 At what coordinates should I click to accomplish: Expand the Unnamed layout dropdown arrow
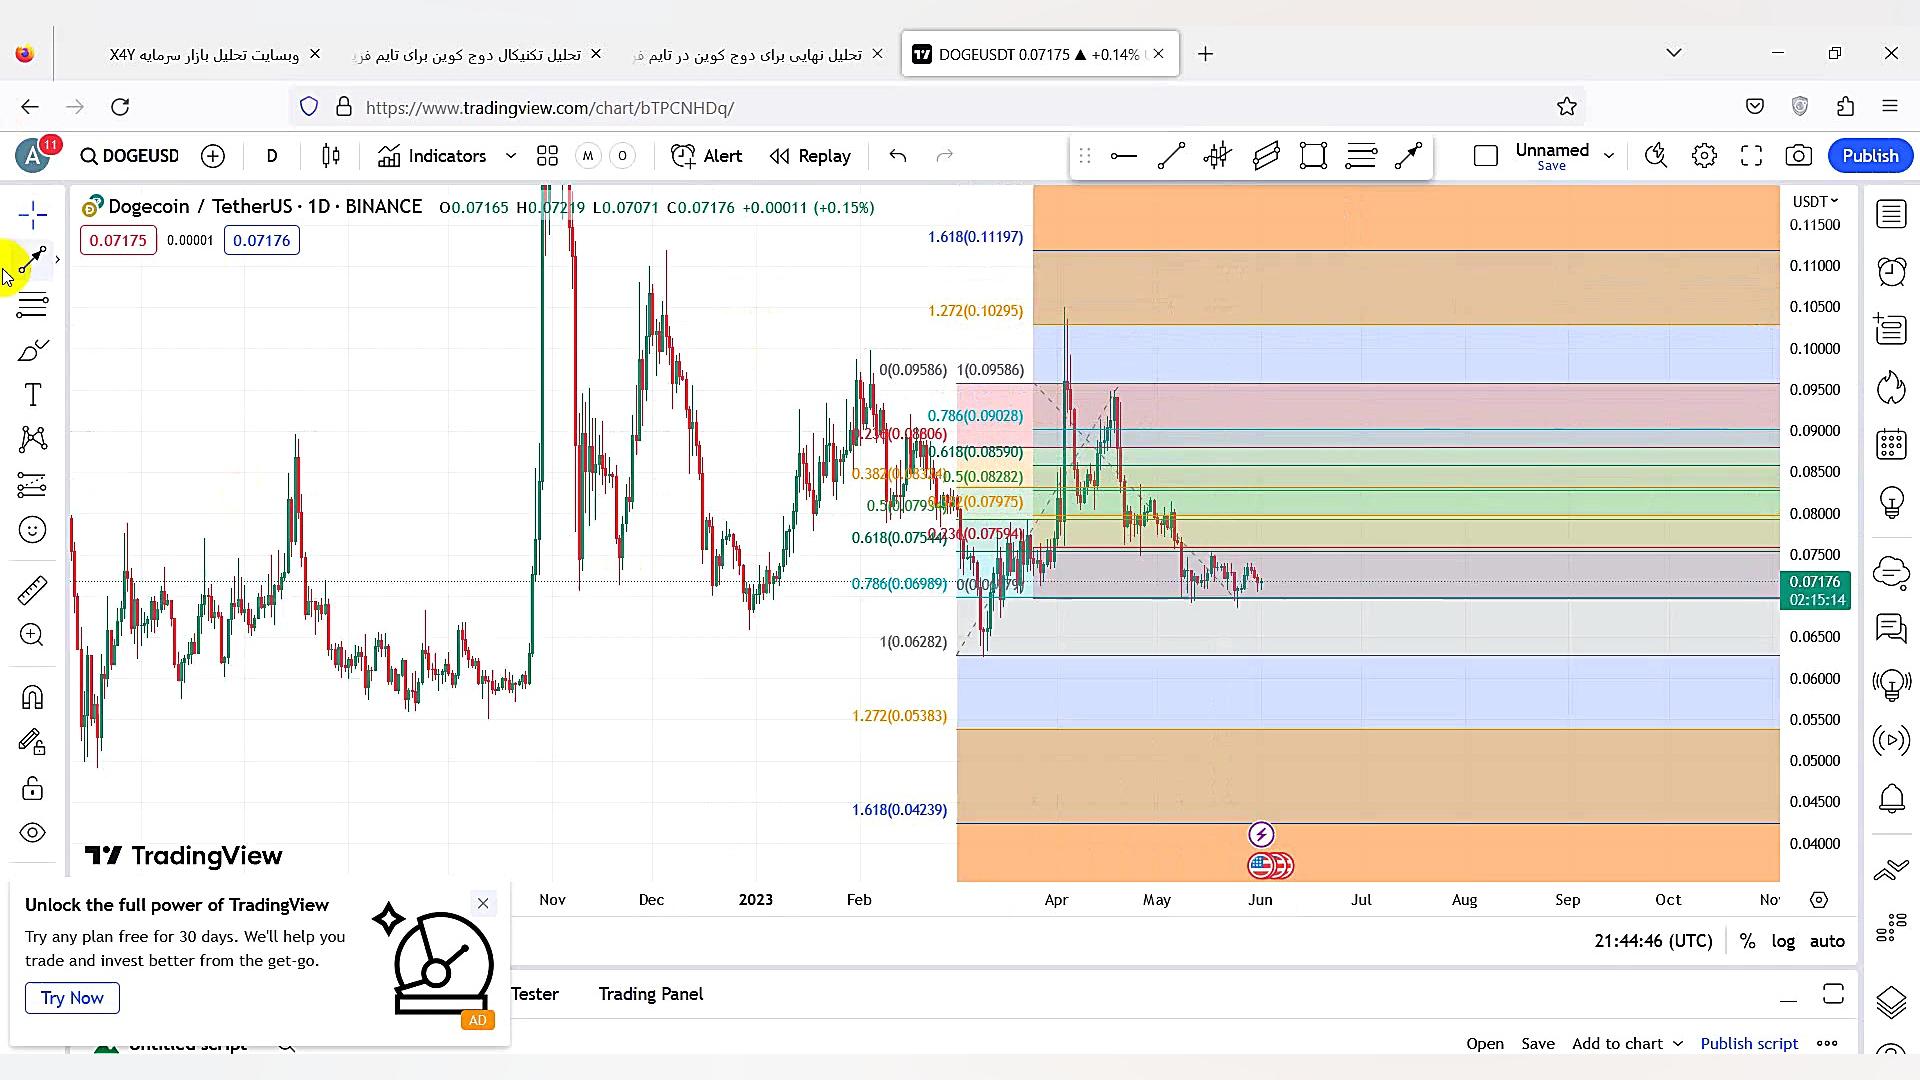(1609, 156)
